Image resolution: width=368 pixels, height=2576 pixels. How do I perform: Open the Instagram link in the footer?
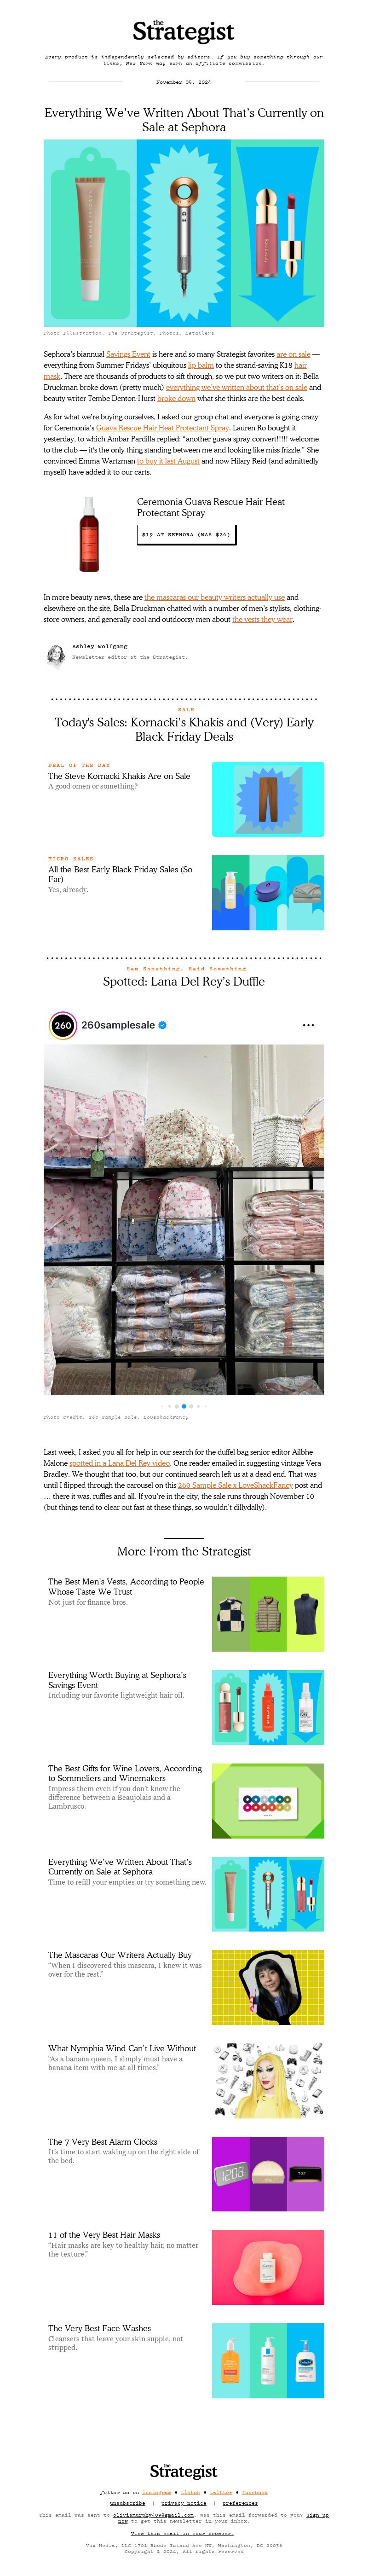[x=156, y=2493]
